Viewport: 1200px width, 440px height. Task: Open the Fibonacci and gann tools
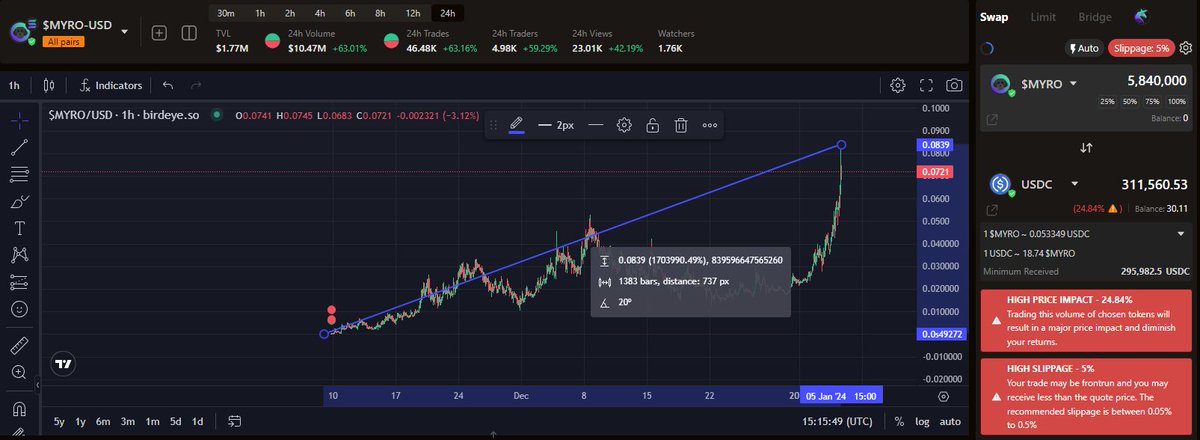19,175
